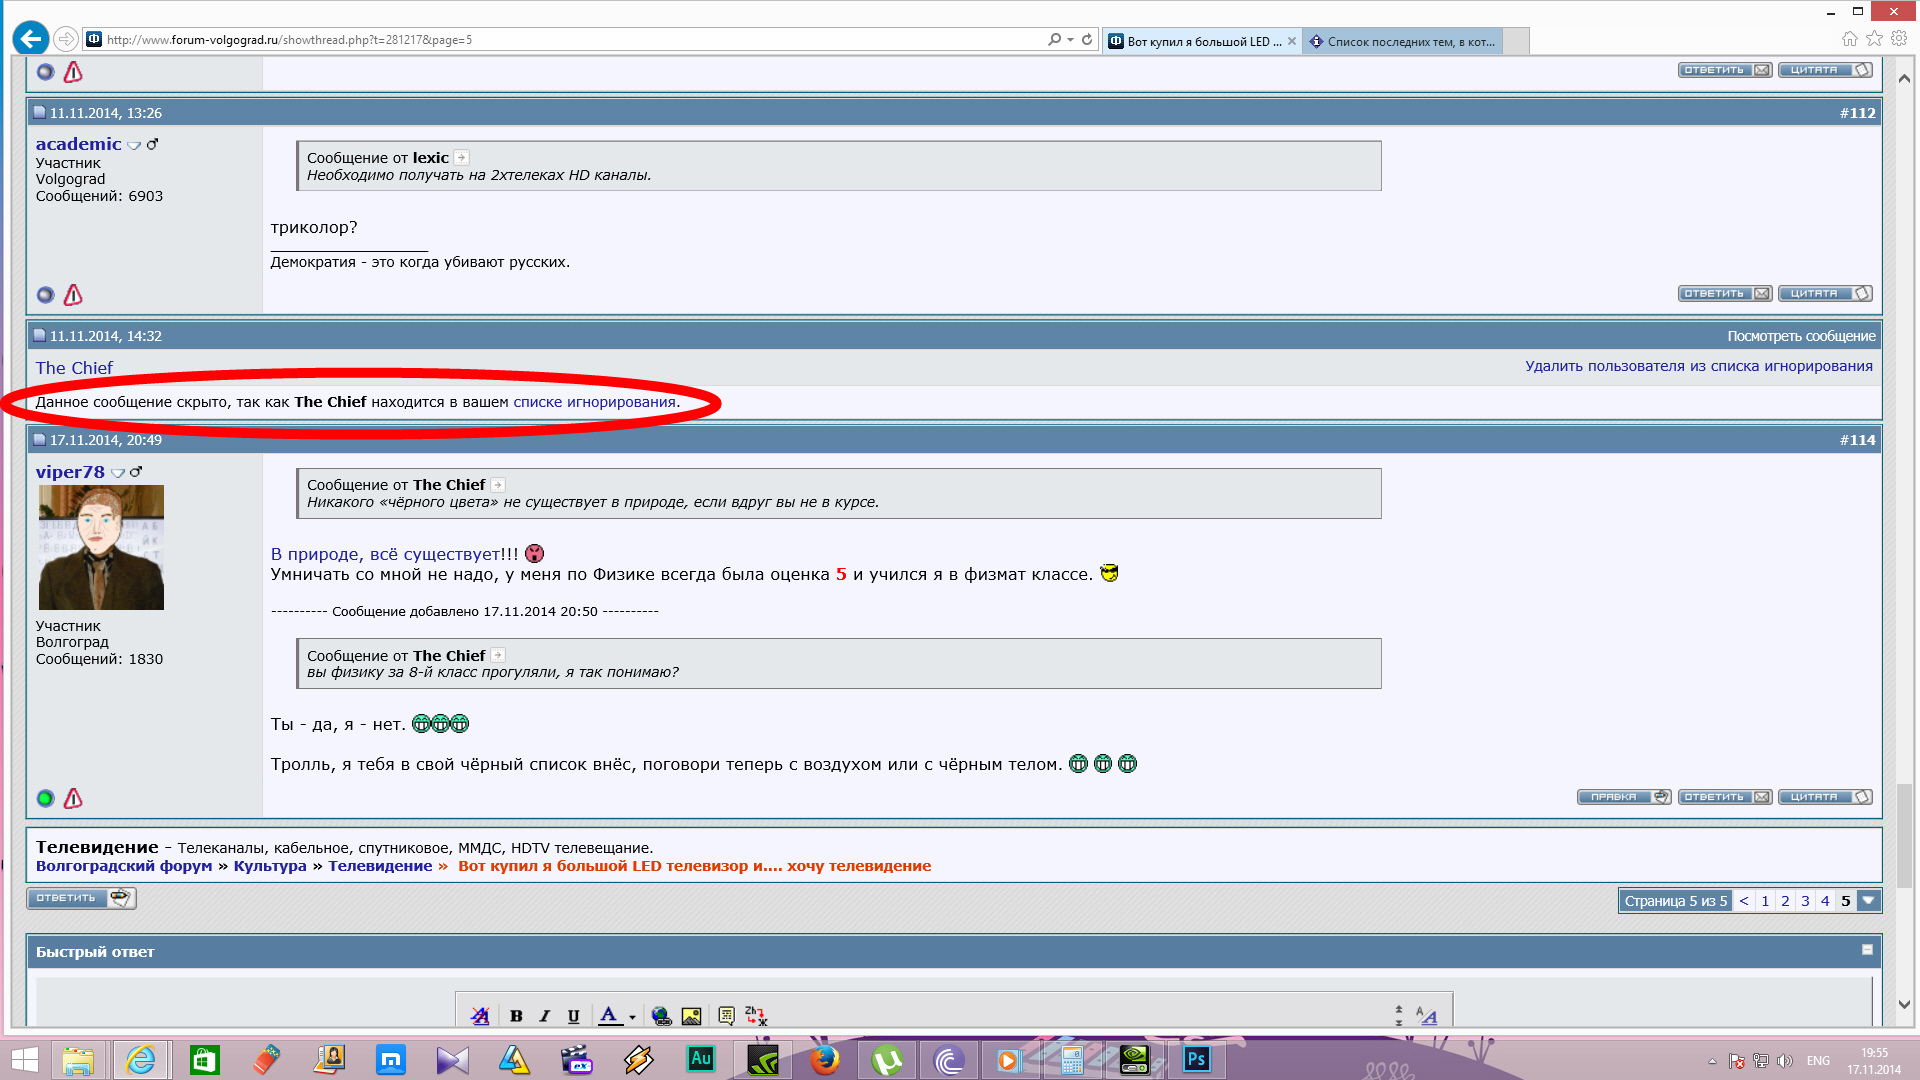Toggle underline formatting in quick reply
The image size is (1920, 1080).
point(573,1016)
